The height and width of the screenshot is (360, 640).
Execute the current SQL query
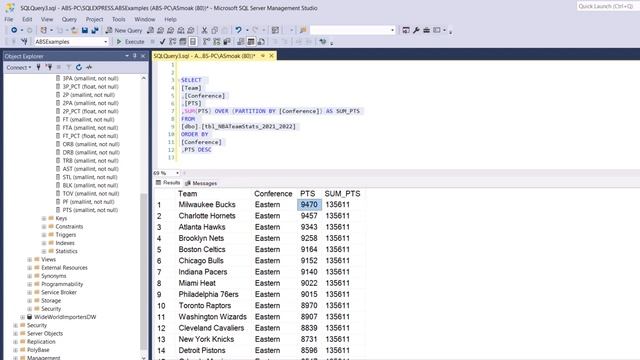(131, 42)
